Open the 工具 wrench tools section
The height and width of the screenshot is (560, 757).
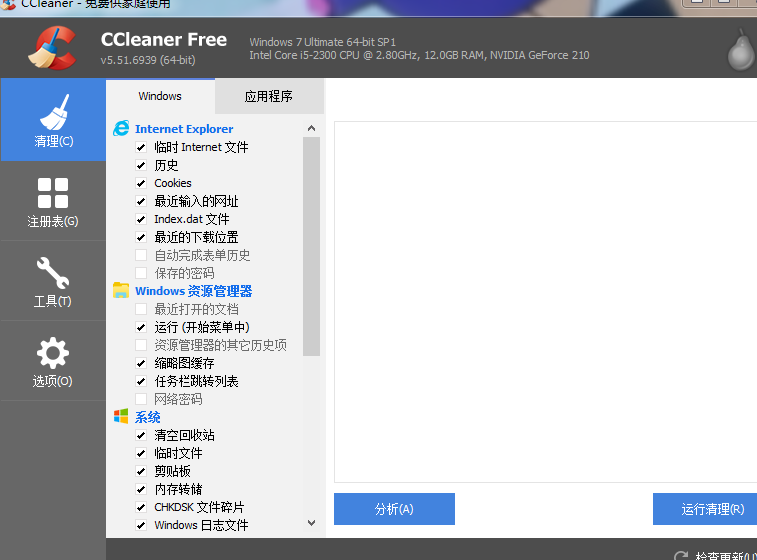[53, 280]
